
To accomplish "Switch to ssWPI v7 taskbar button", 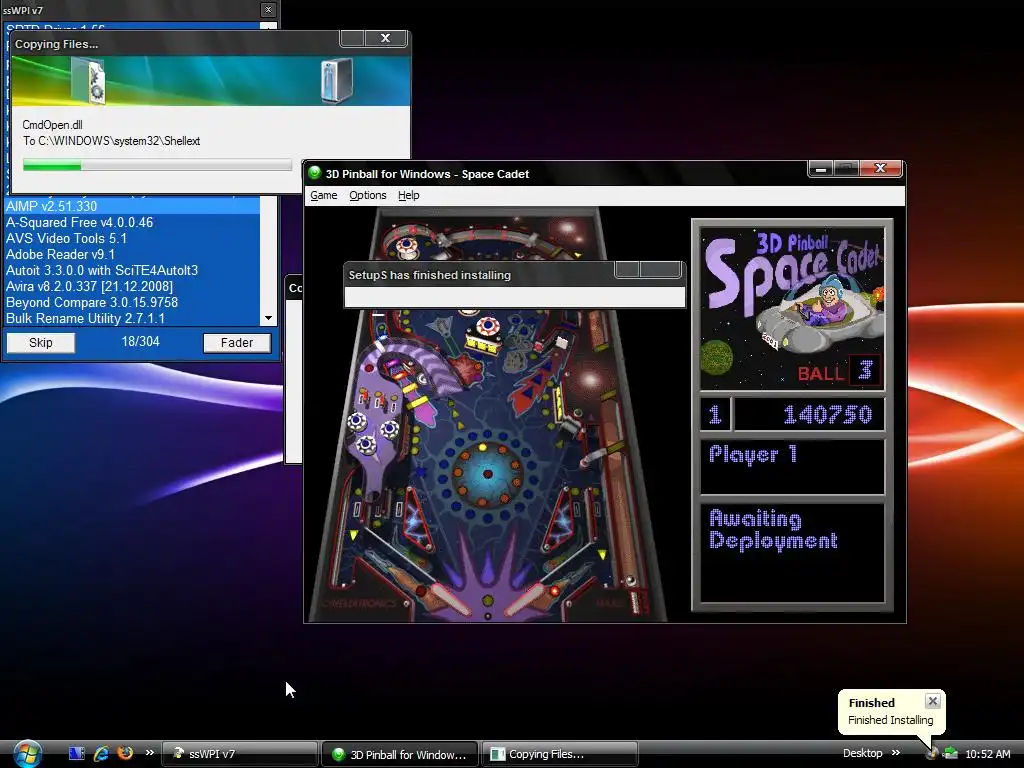I will click(239, 754).
